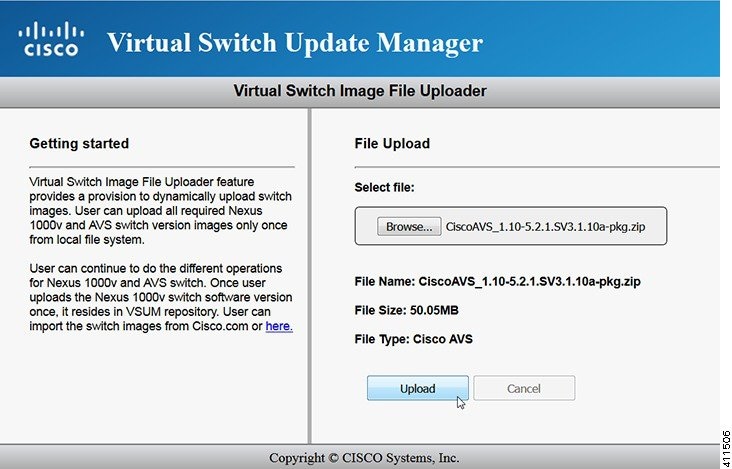Click the Browse... button
This screenshot has width=732, height=469.
point(409,227)
